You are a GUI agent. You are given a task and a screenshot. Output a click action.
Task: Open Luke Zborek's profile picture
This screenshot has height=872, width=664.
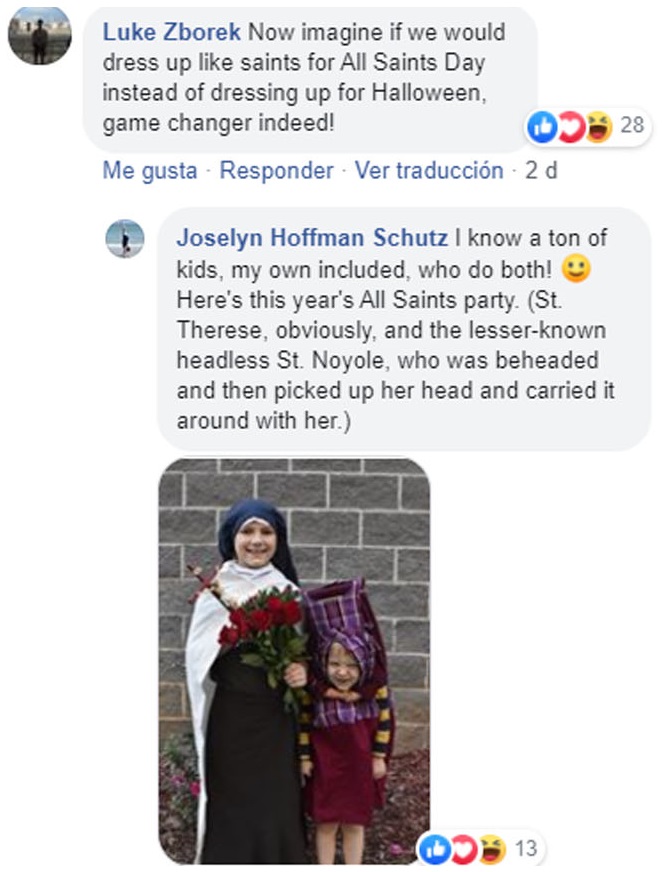click(39, 35)
